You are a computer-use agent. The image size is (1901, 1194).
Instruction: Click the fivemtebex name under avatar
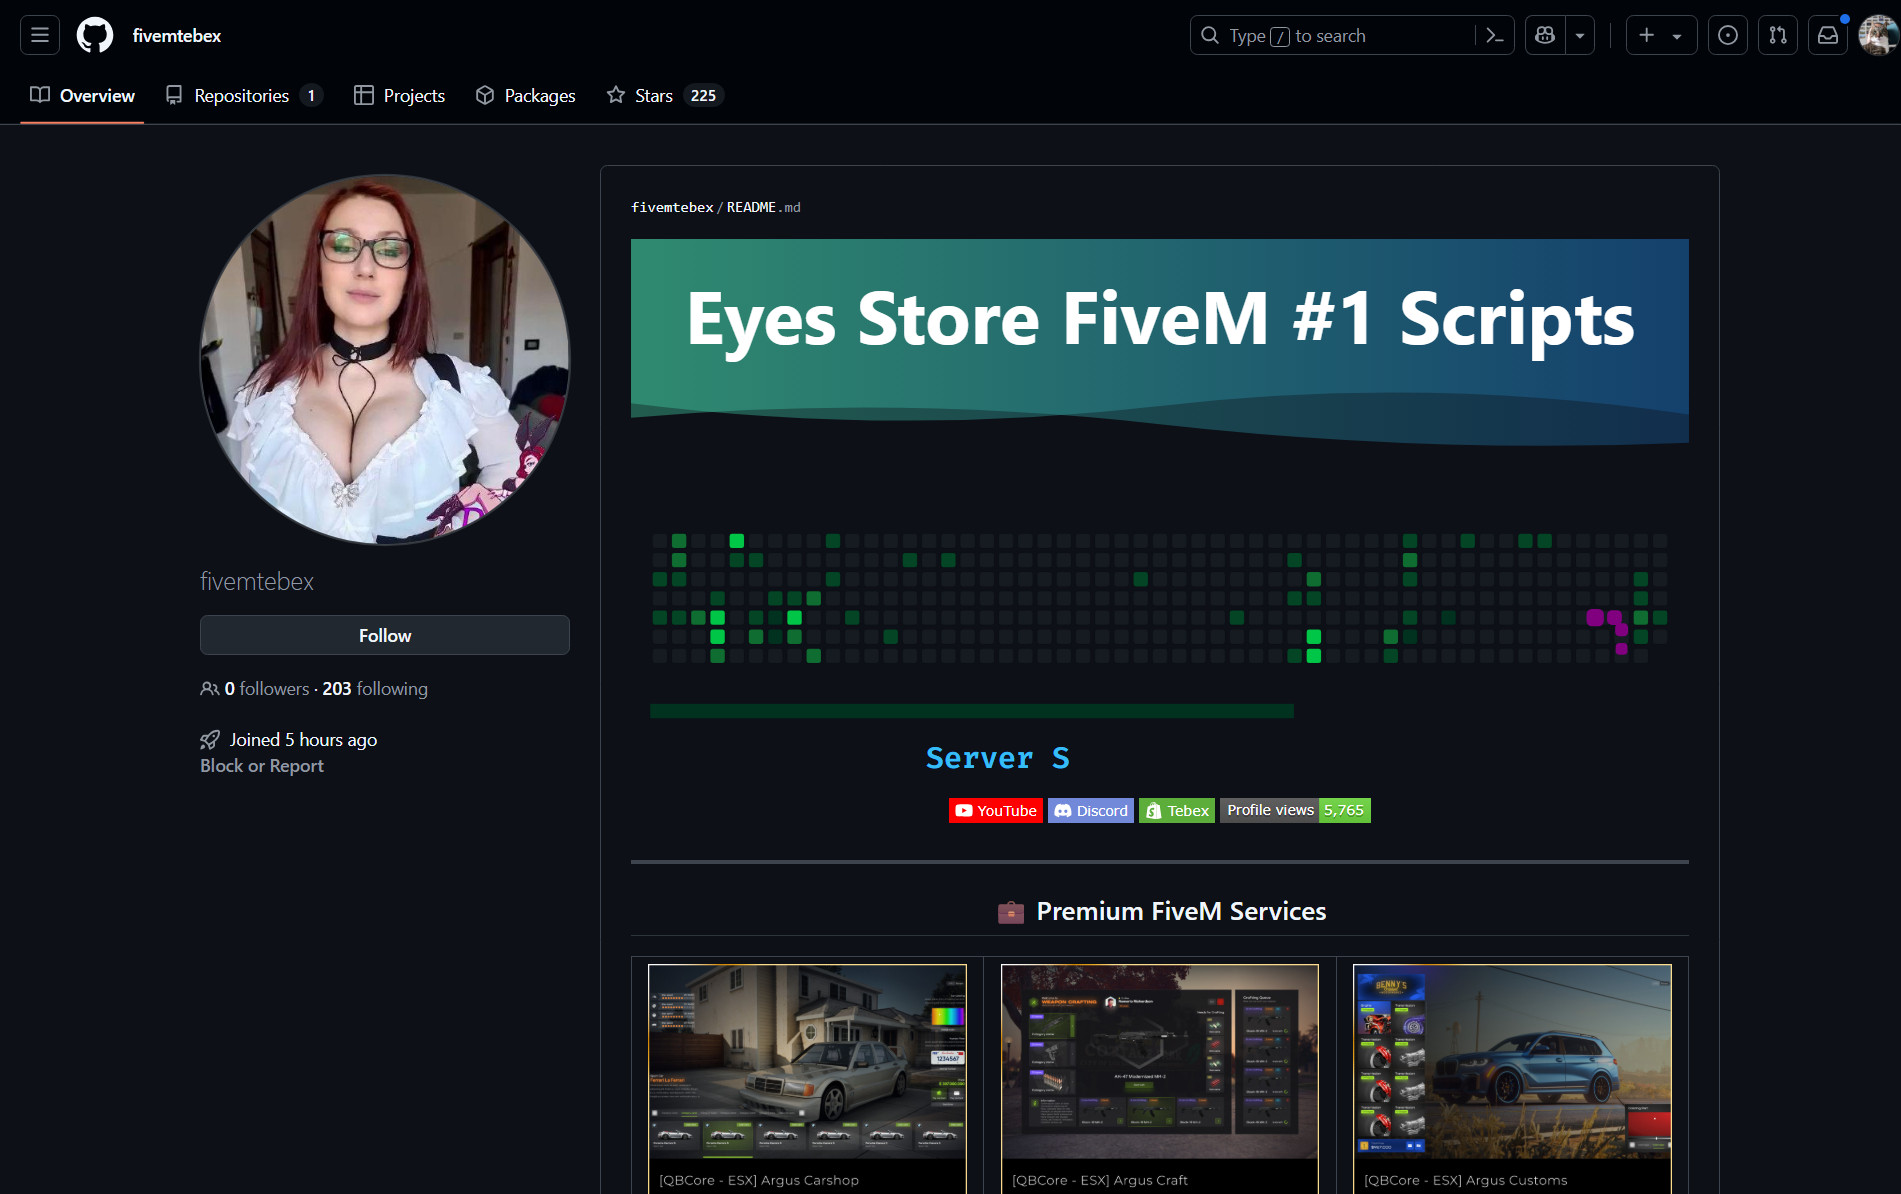(x=257, y=581)
